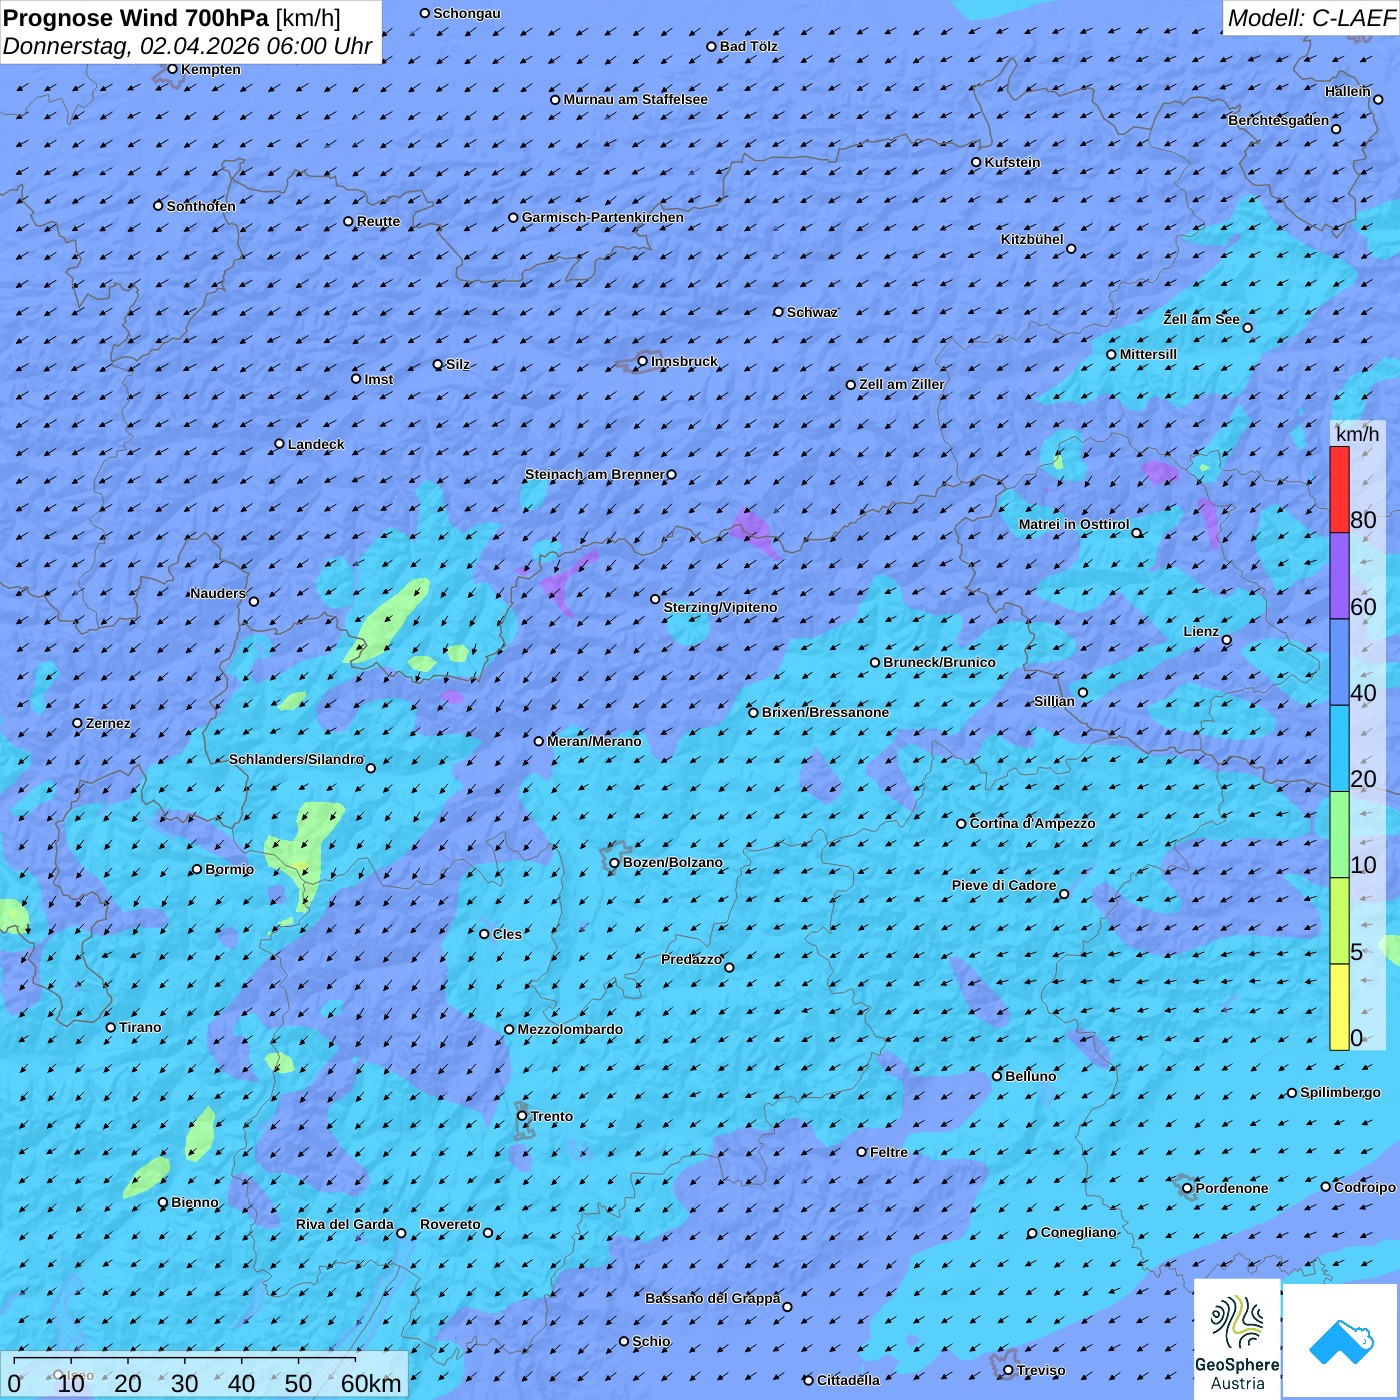Click the green 10 km/h legend color
This screenshot has height=1400, width=1400.
point(1339,835)
